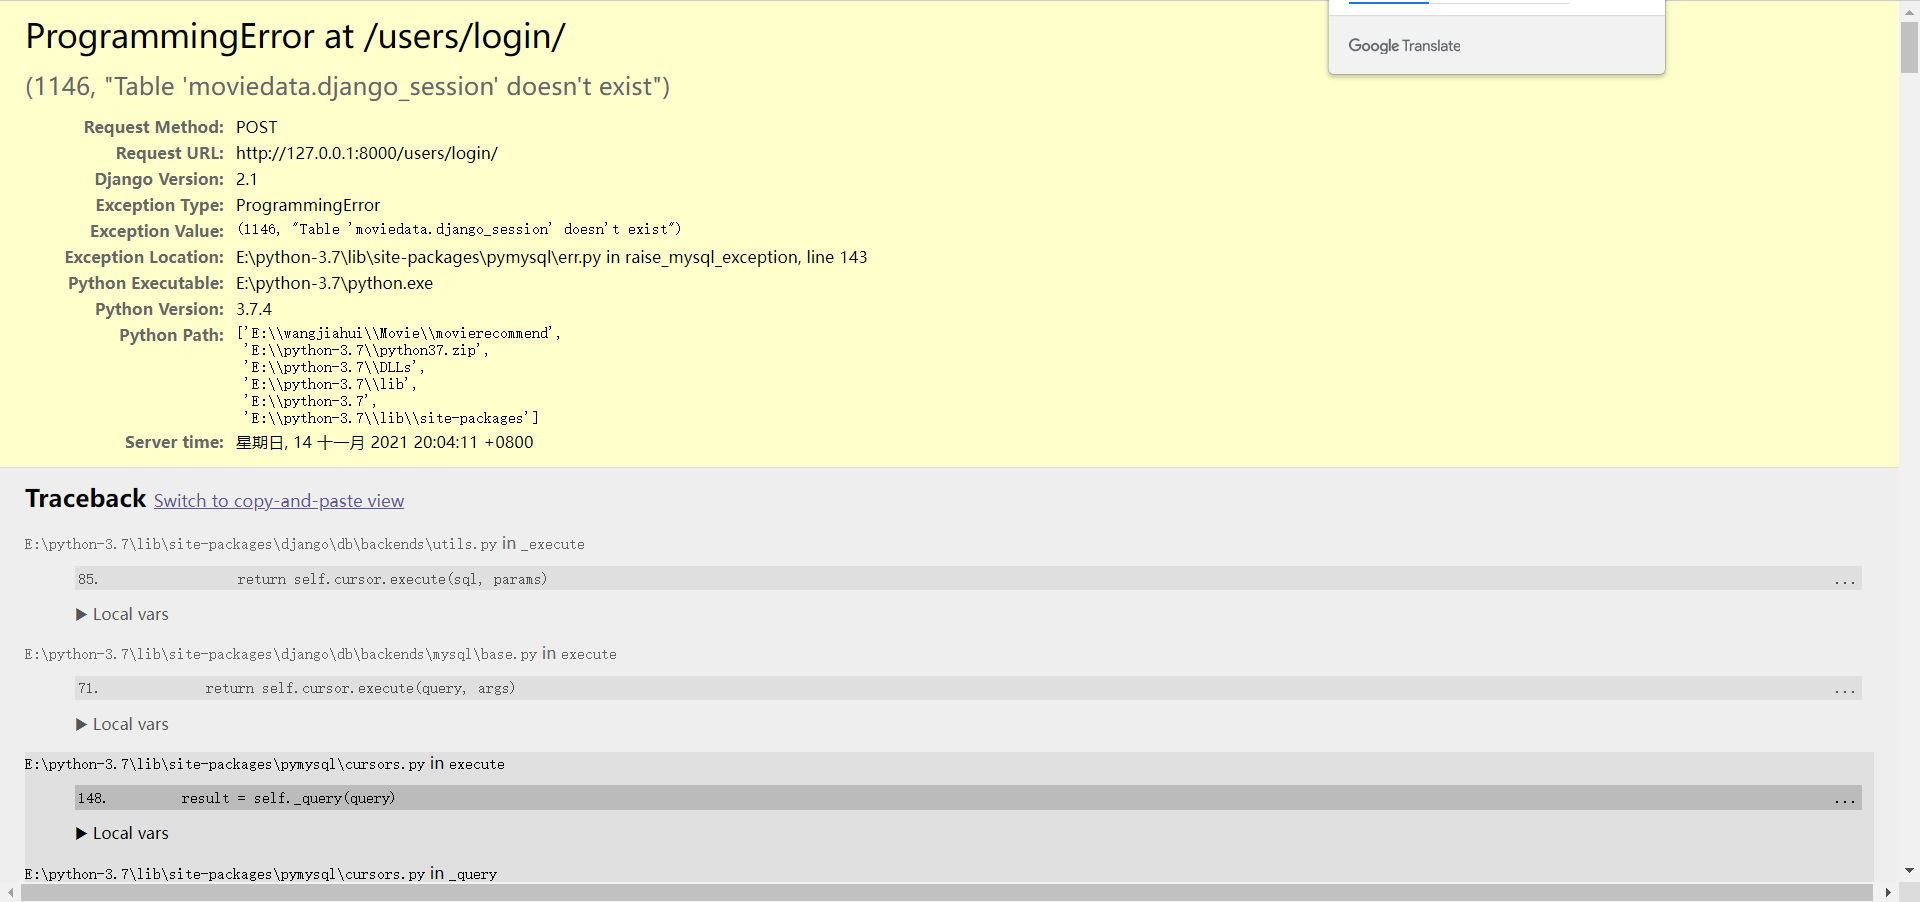Click the horizontal scrollbar left arrow

point(8,893)
